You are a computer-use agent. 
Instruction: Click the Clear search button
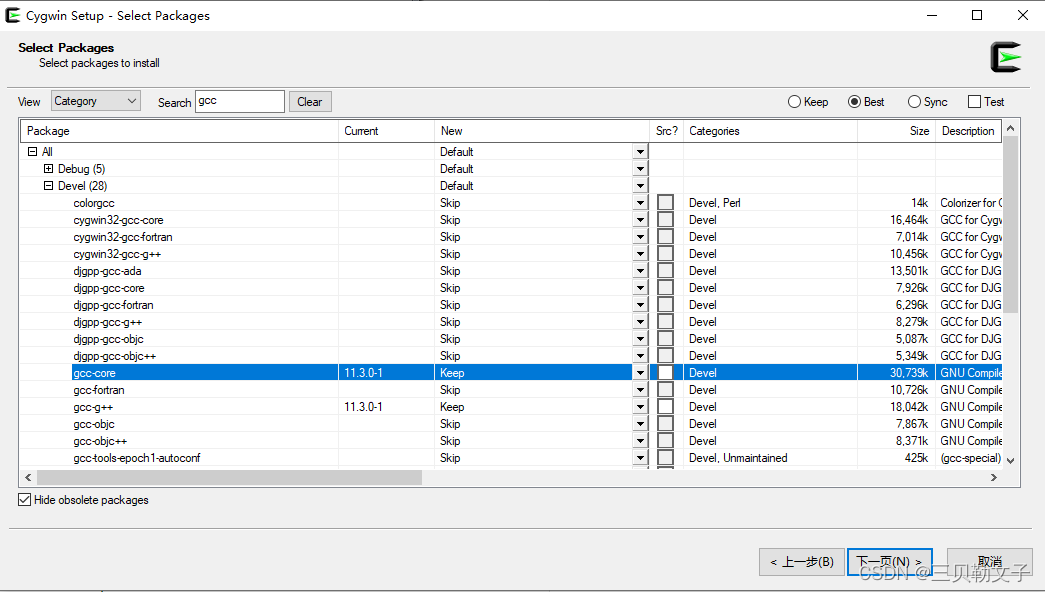310,101
